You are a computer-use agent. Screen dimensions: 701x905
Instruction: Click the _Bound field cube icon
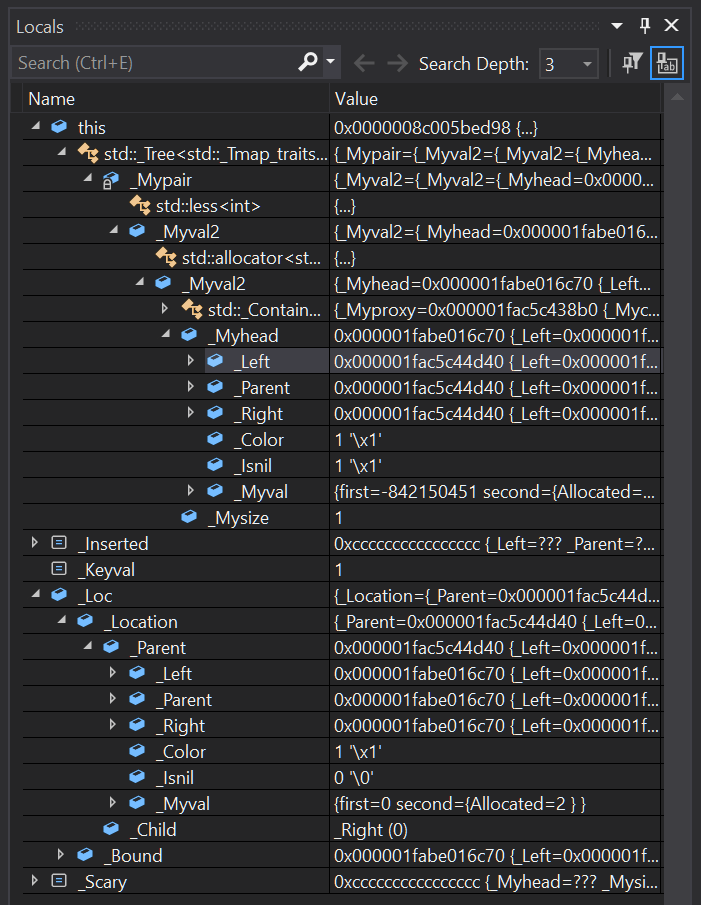85,854
